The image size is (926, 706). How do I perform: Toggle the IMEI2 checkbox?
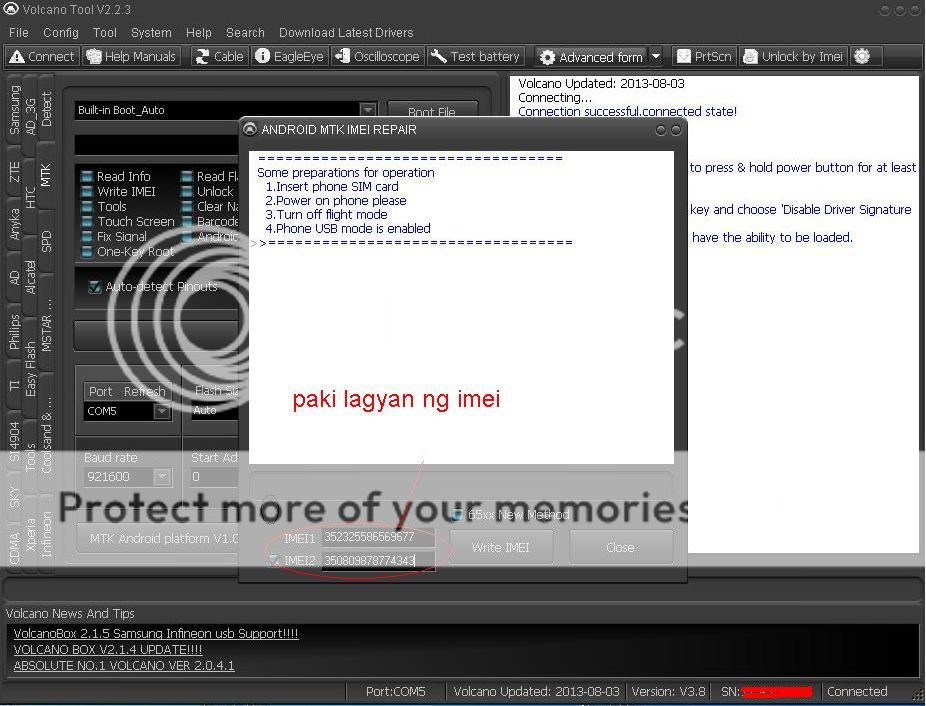tap(274, 561)
